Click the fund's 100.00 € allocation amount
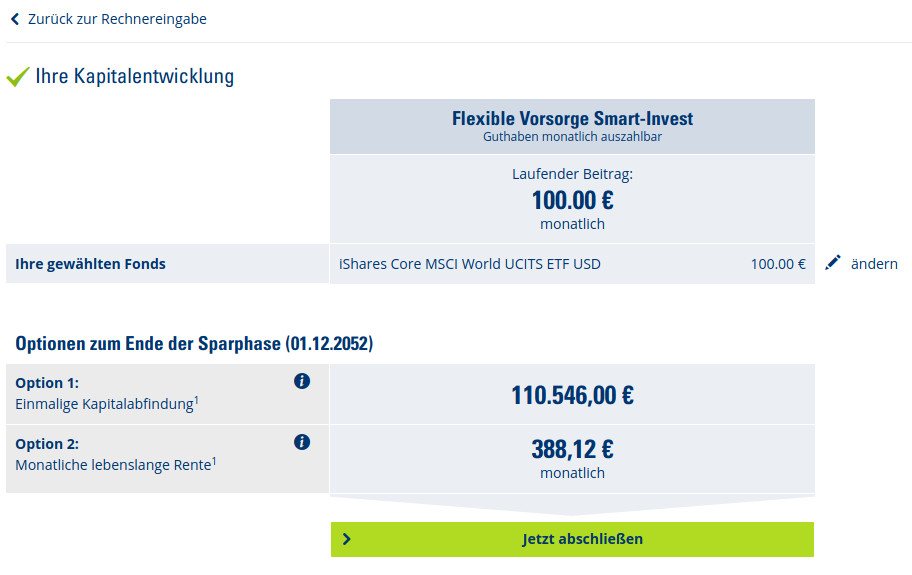Image resolution: width=912 pixels, height=575 pixels. pyautogui.click(x=778, y=264)
